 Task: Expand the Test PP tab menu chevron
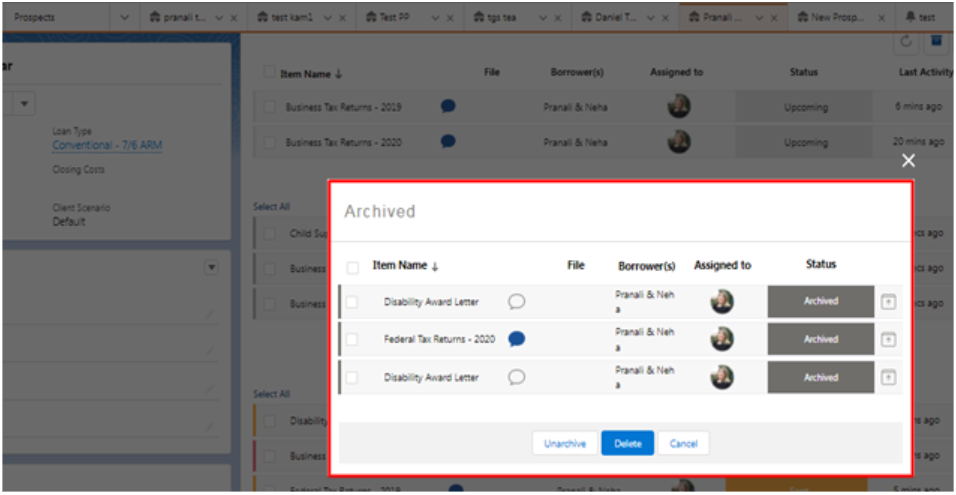pyautogui.click(x=435, y=18)
